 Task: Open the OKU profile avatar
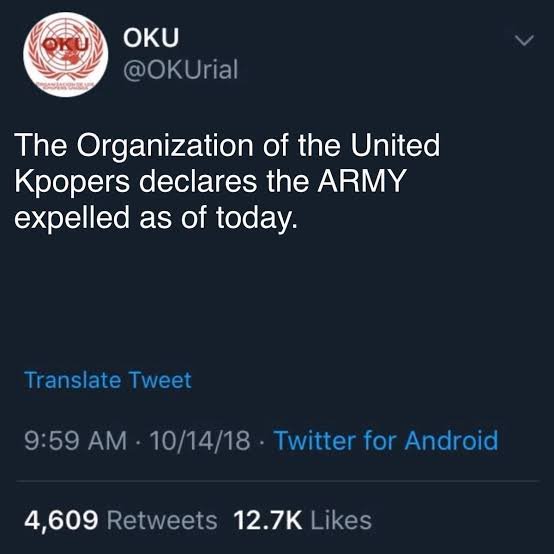click(66, 55)
